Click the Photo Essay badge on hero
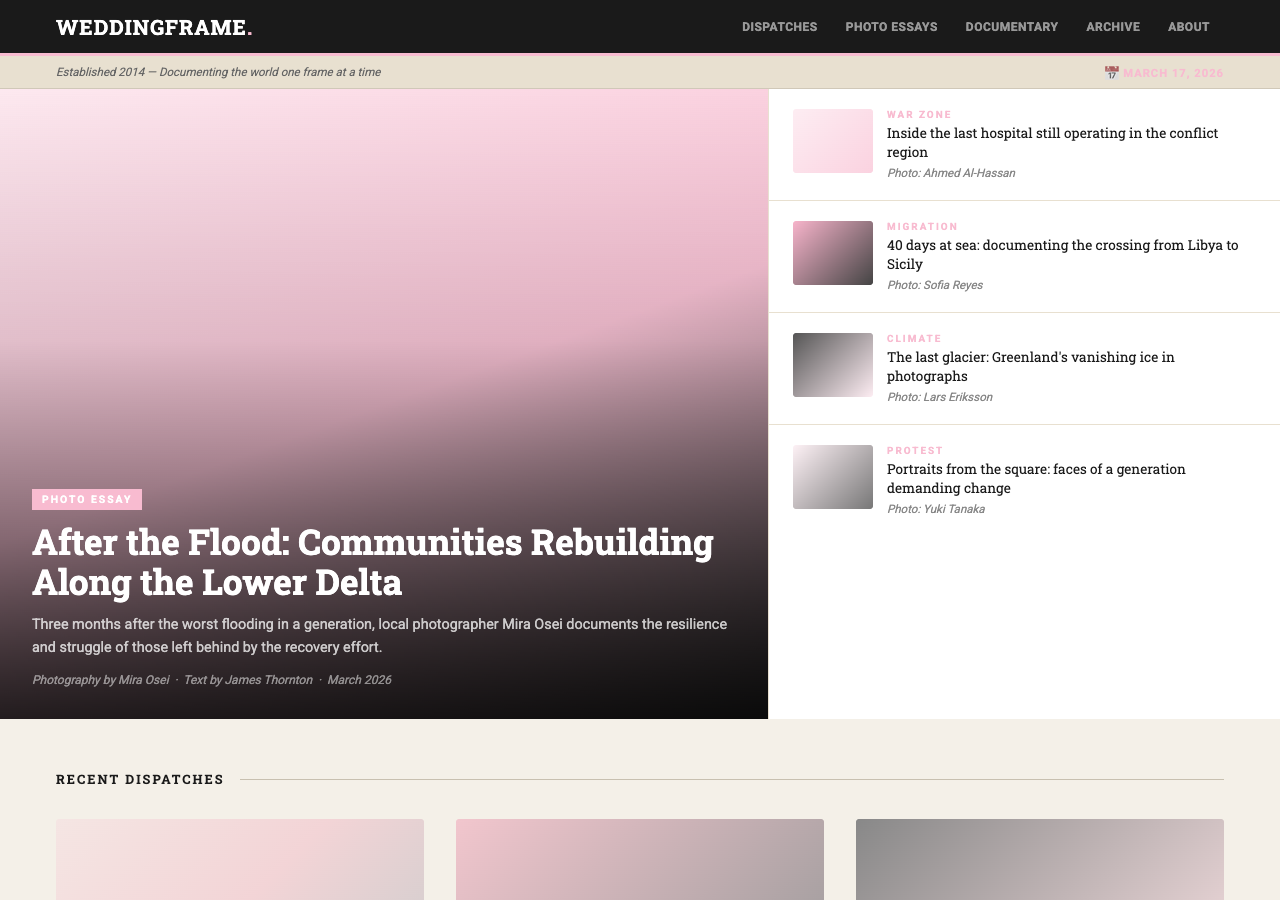 coord(87,499)
